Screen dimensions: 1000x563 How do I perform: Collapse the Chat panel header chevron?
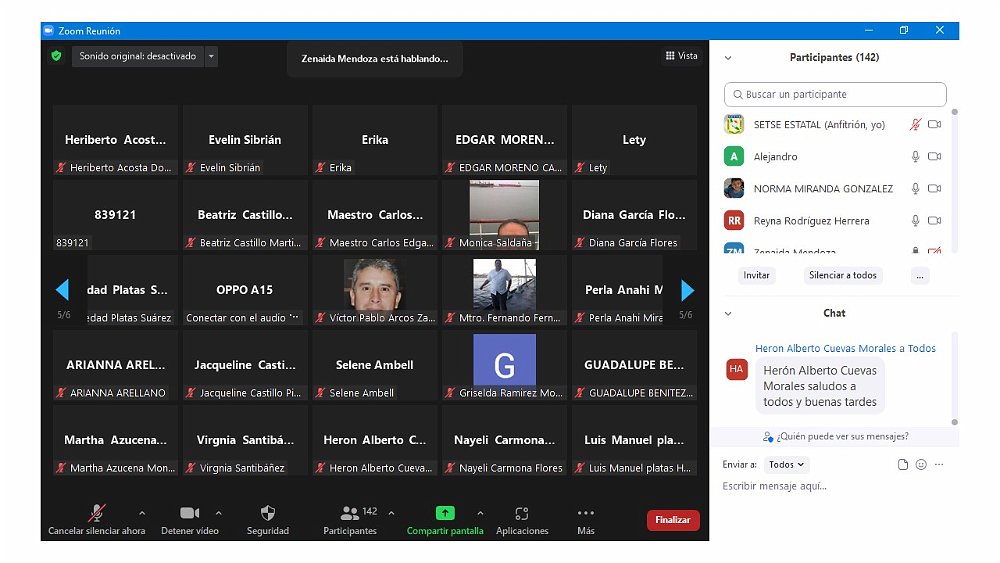(728, 313)
